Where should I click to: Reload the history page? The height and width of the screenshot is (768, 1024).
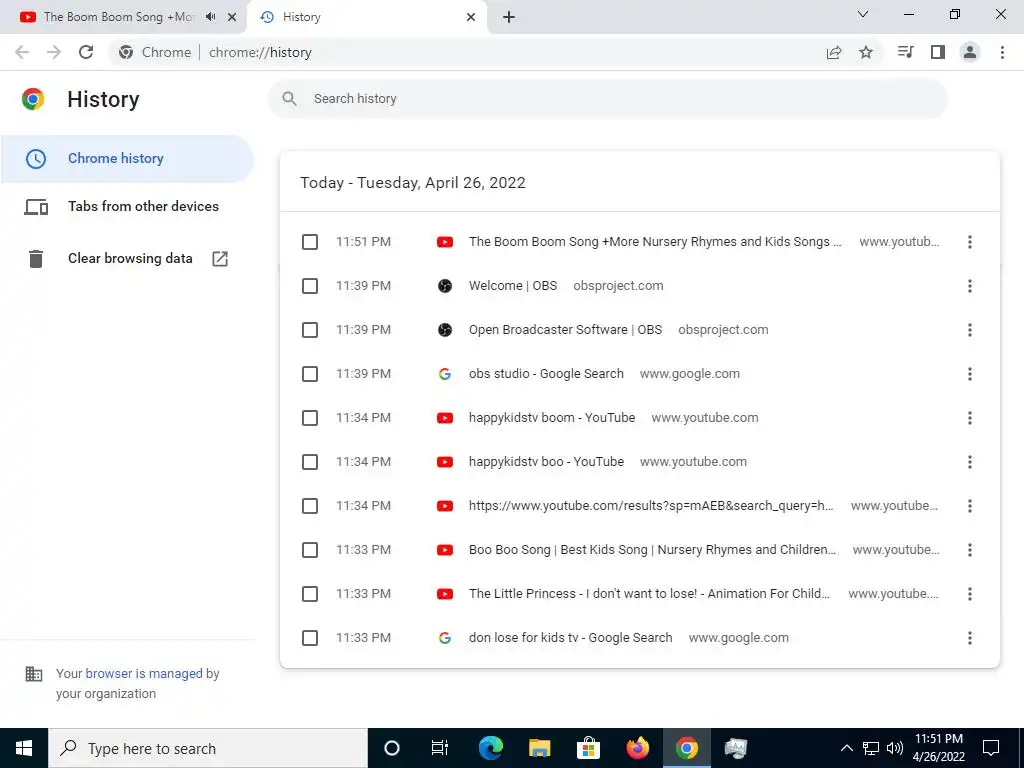click(x=86, y=52)
